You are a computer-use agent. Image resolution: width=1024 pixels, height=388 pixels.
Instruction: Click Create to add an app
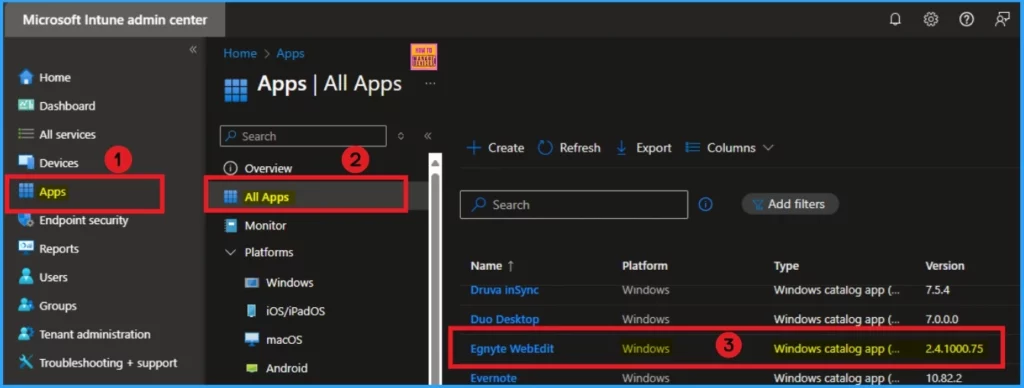[496, 148]
